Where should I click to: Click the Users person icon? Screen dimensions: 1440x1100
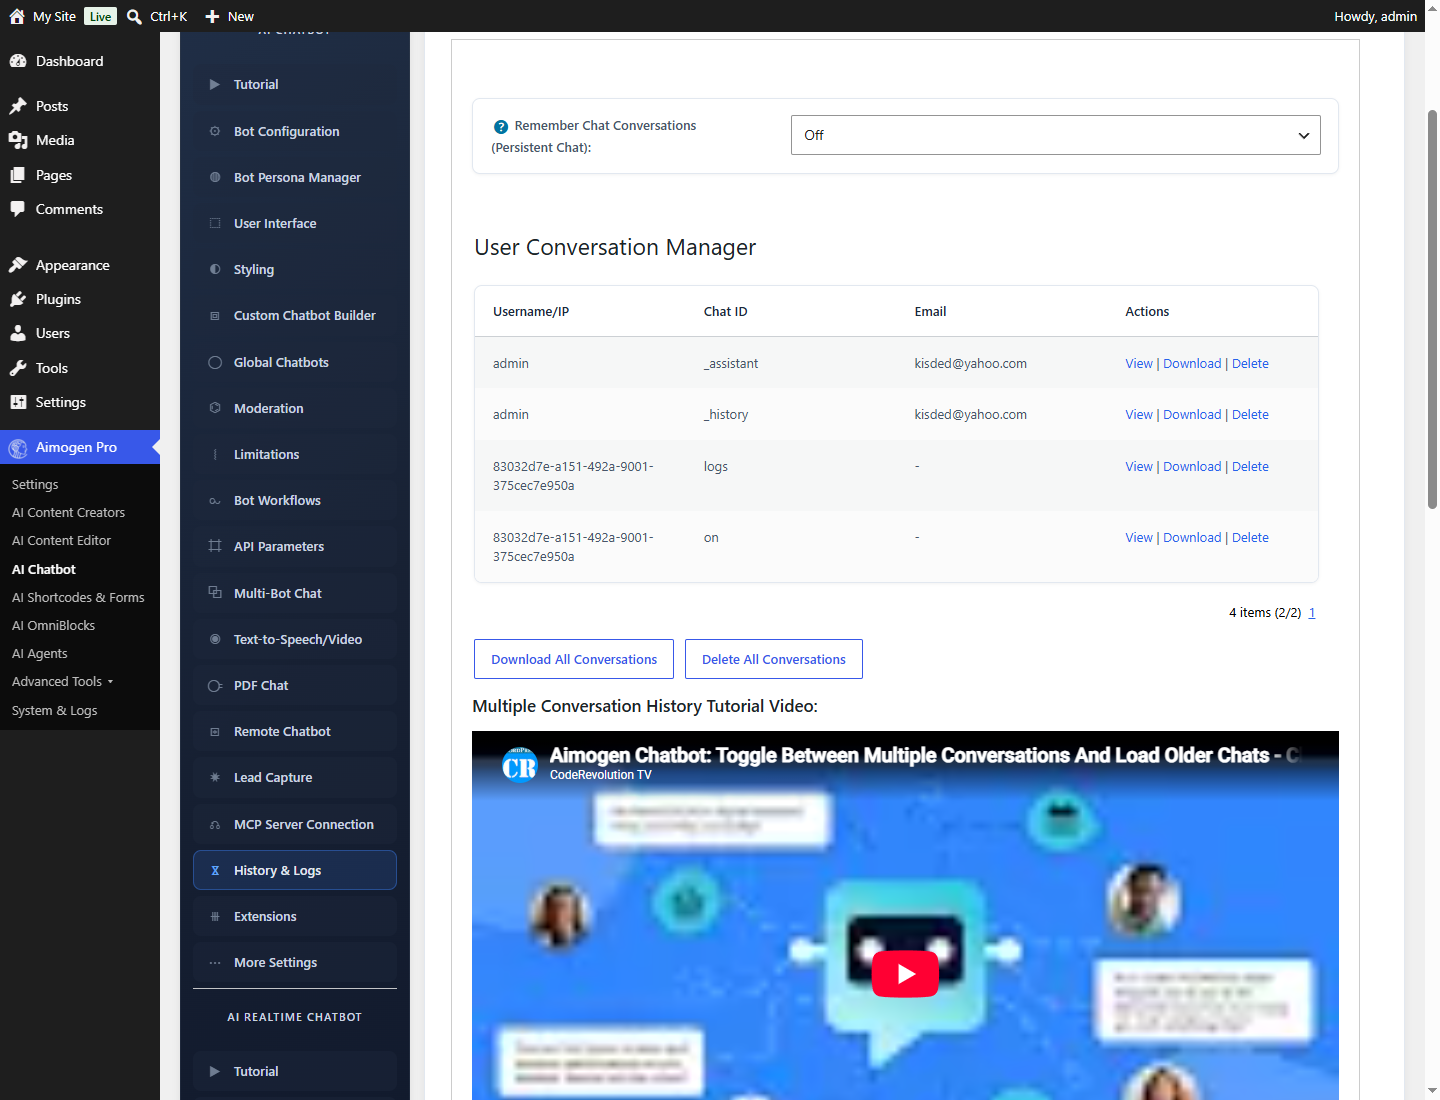coord(18,333)
